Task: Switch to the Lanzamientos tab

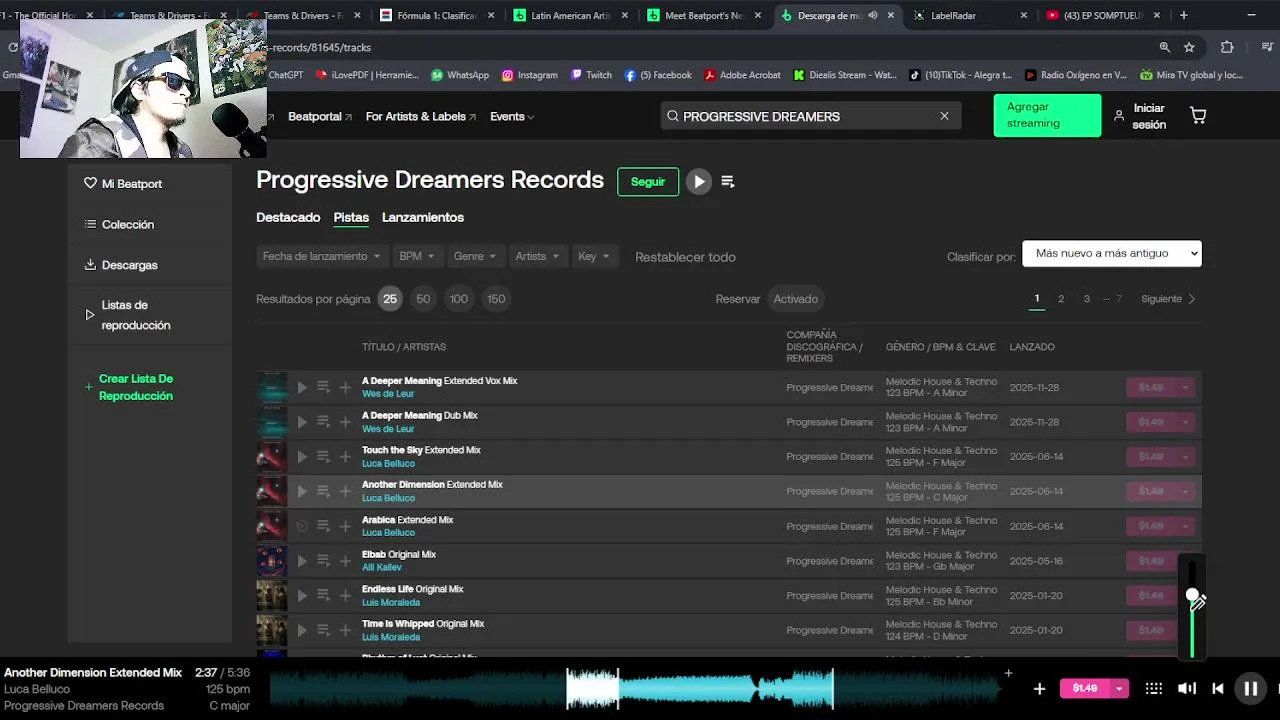Action: click(423, 217)
